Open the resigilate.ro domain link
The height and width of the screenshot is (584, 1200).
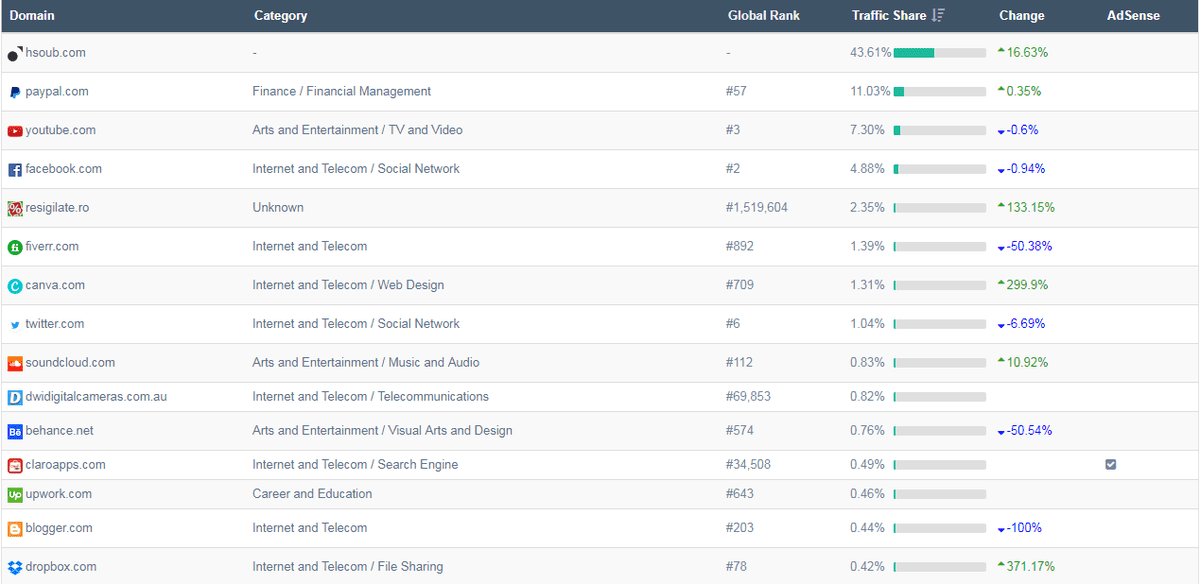[57, 208]
